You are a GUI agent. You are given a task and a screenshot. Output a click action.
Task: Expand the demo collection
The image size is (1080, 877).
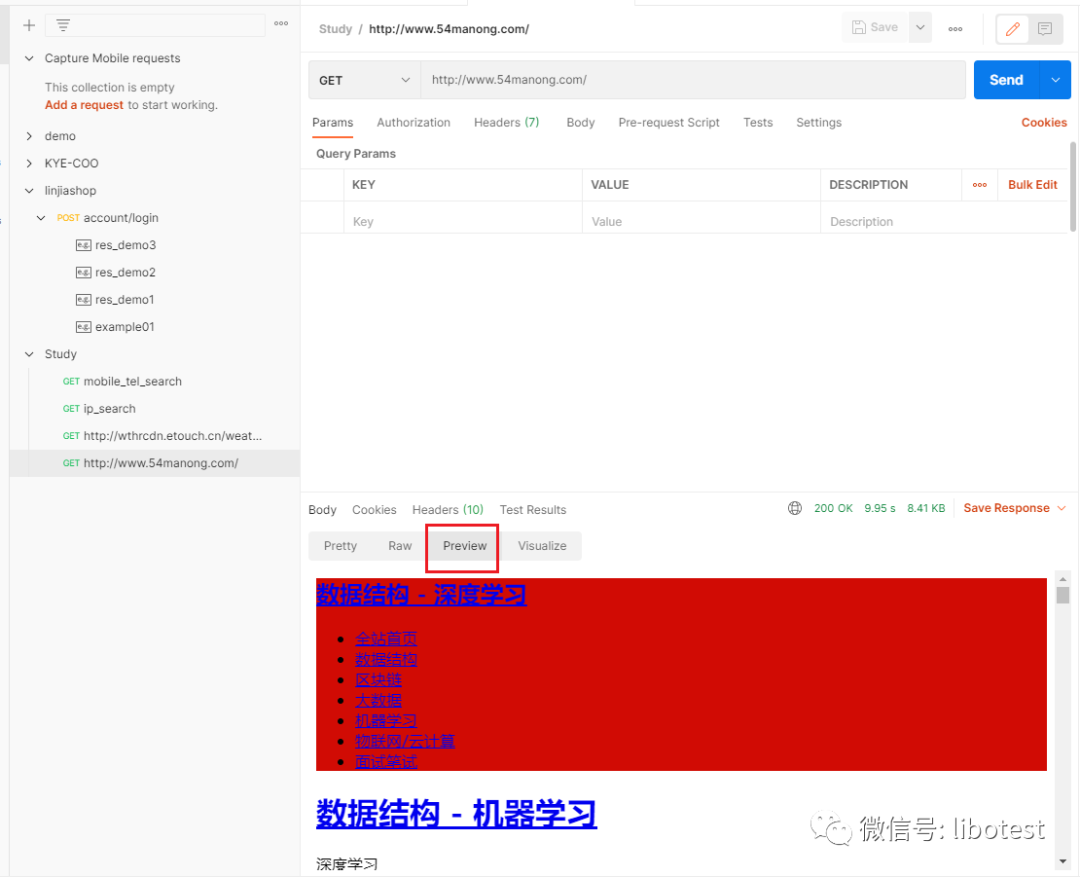29,135
